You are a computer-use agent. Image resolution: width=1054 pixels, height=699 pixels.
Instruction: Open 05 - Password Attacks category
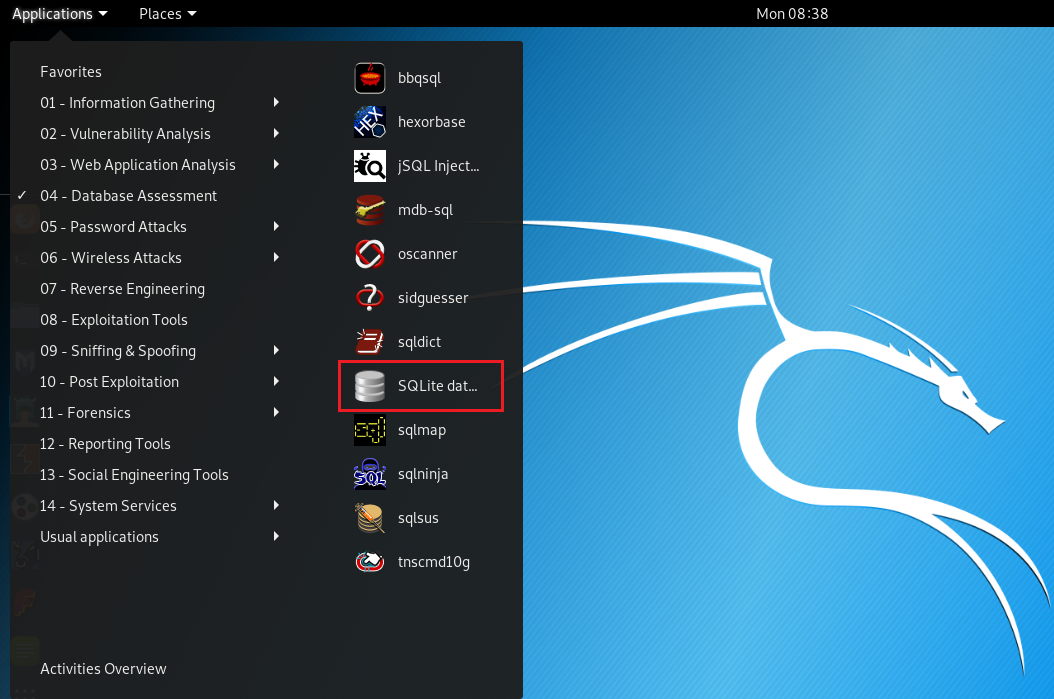coord(114,227)
